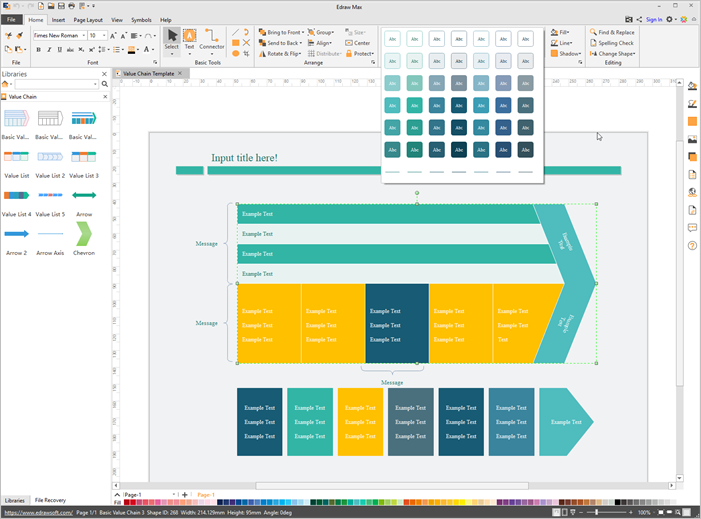Open the Times New Roman font dropdown
This screenshot has width=701, height=519.
tap(82, 35)
